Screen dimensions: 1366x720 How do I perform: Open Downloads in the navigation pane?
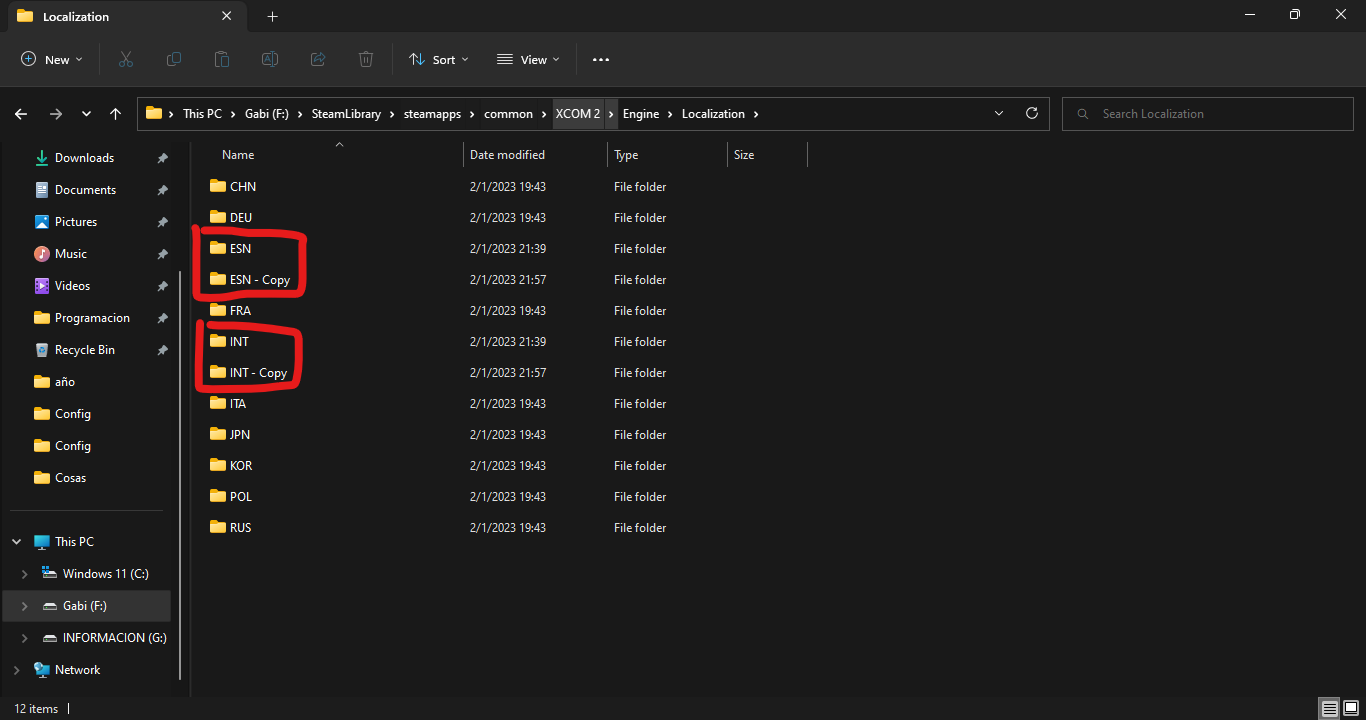pos(84,158)
